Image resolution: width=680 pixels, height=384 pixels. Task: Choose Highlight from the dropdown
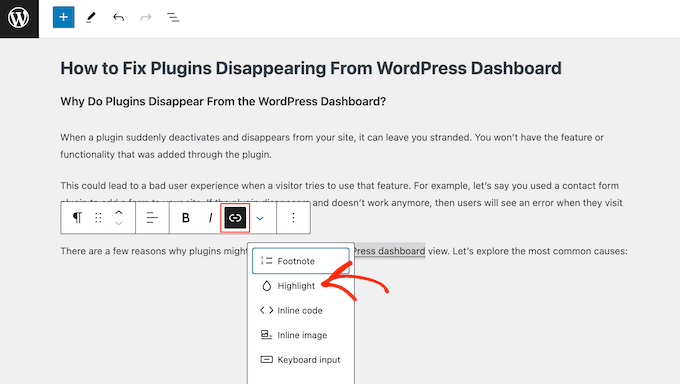coord(301,286)
